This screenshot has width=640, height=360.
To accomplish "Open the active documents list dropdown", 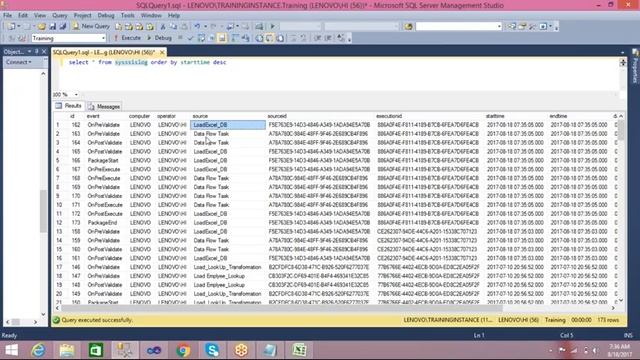I will pos(622,52).
